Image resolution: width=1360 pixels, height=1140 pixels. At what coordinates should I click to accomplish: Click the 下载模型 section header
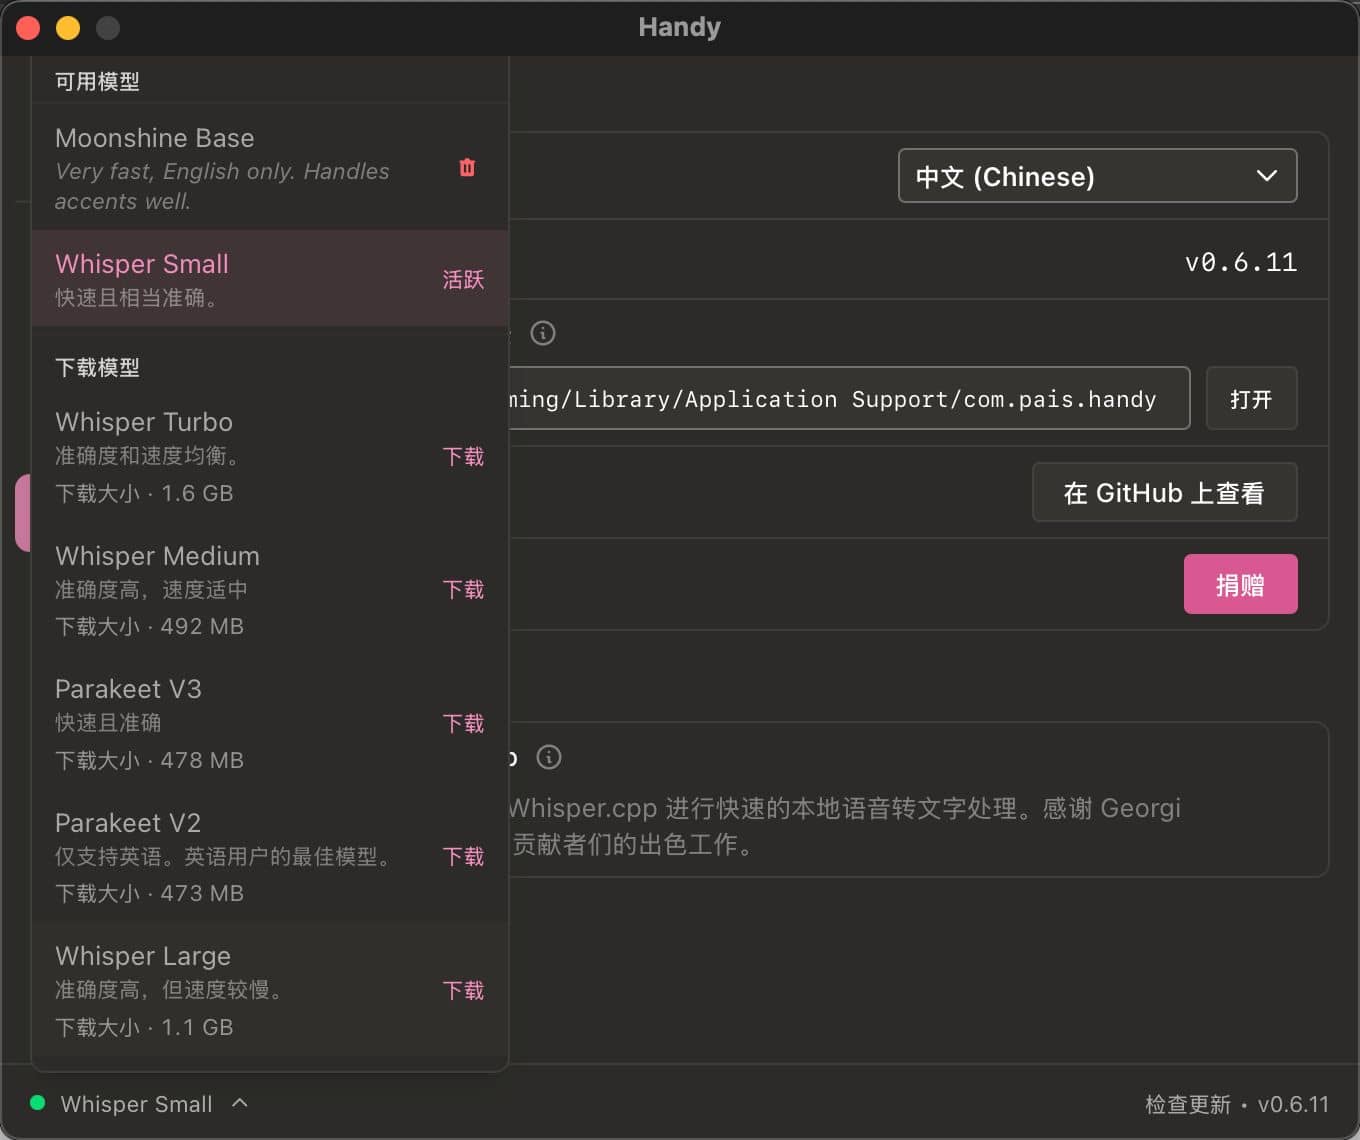tap(97, 367)
